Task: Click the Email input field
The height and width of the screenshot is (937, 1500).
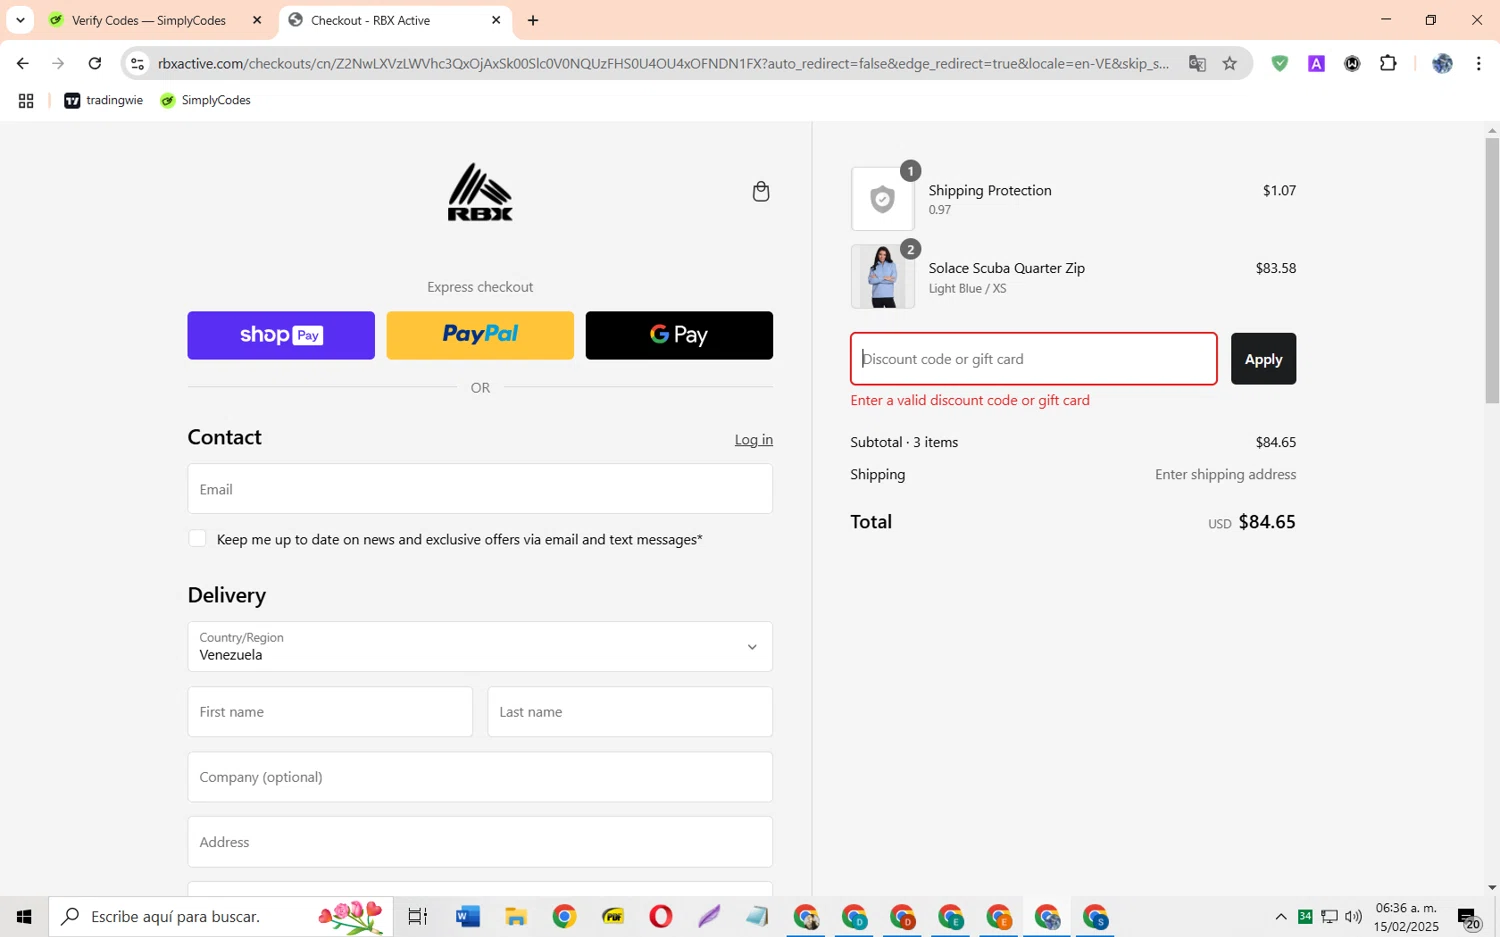Action: coord(480,489)
